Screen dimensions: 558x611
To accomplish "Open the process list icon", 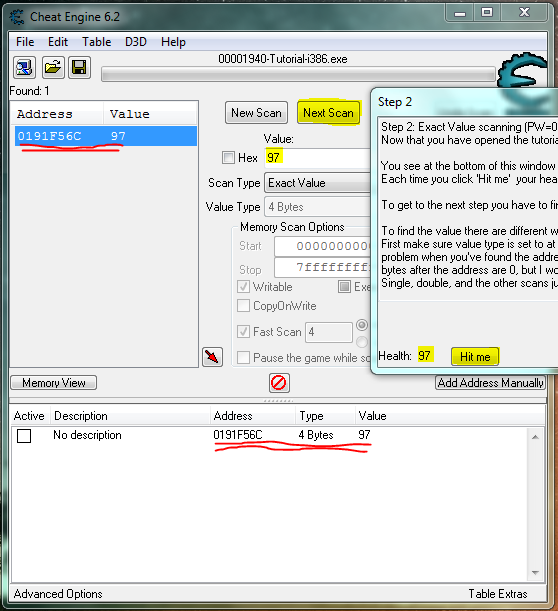I will pos(25,67).
